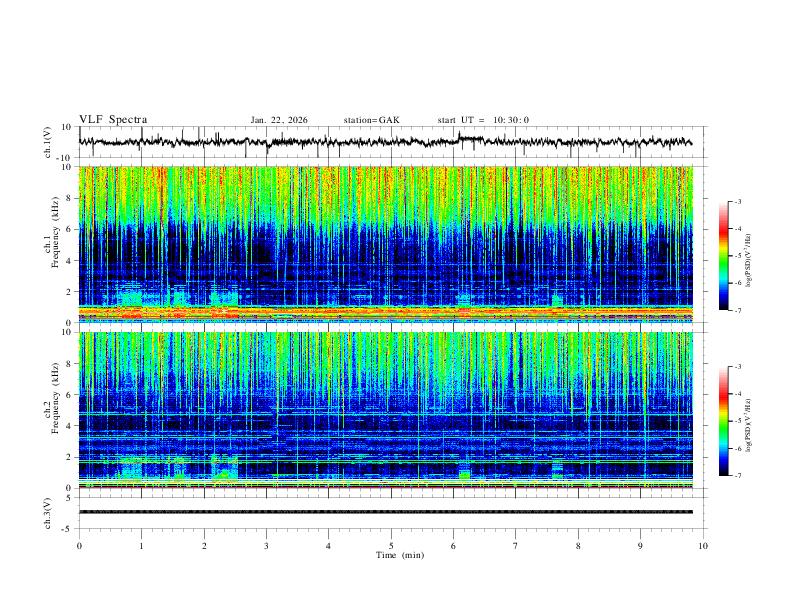Click inside the ch.1 spectrogram panel

(x=386, y=244)
